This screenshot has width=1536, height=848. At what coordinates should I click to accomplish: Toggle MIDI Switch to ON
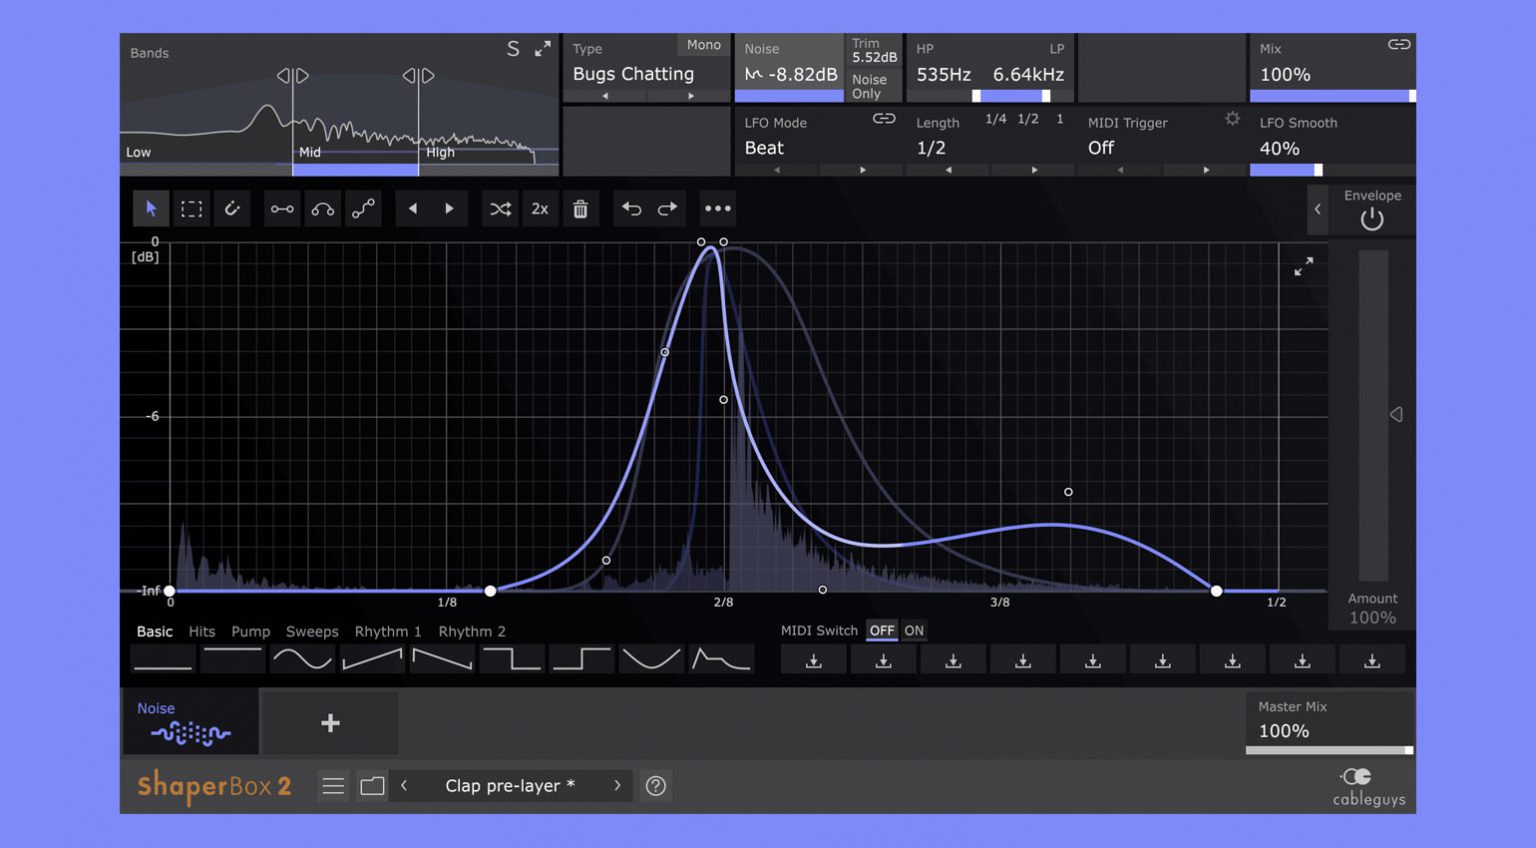pos(913,630)
